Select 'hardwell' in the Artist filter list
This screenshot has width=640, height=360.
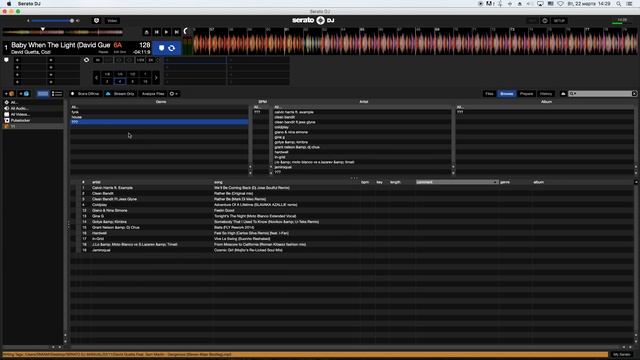[362, 152]
